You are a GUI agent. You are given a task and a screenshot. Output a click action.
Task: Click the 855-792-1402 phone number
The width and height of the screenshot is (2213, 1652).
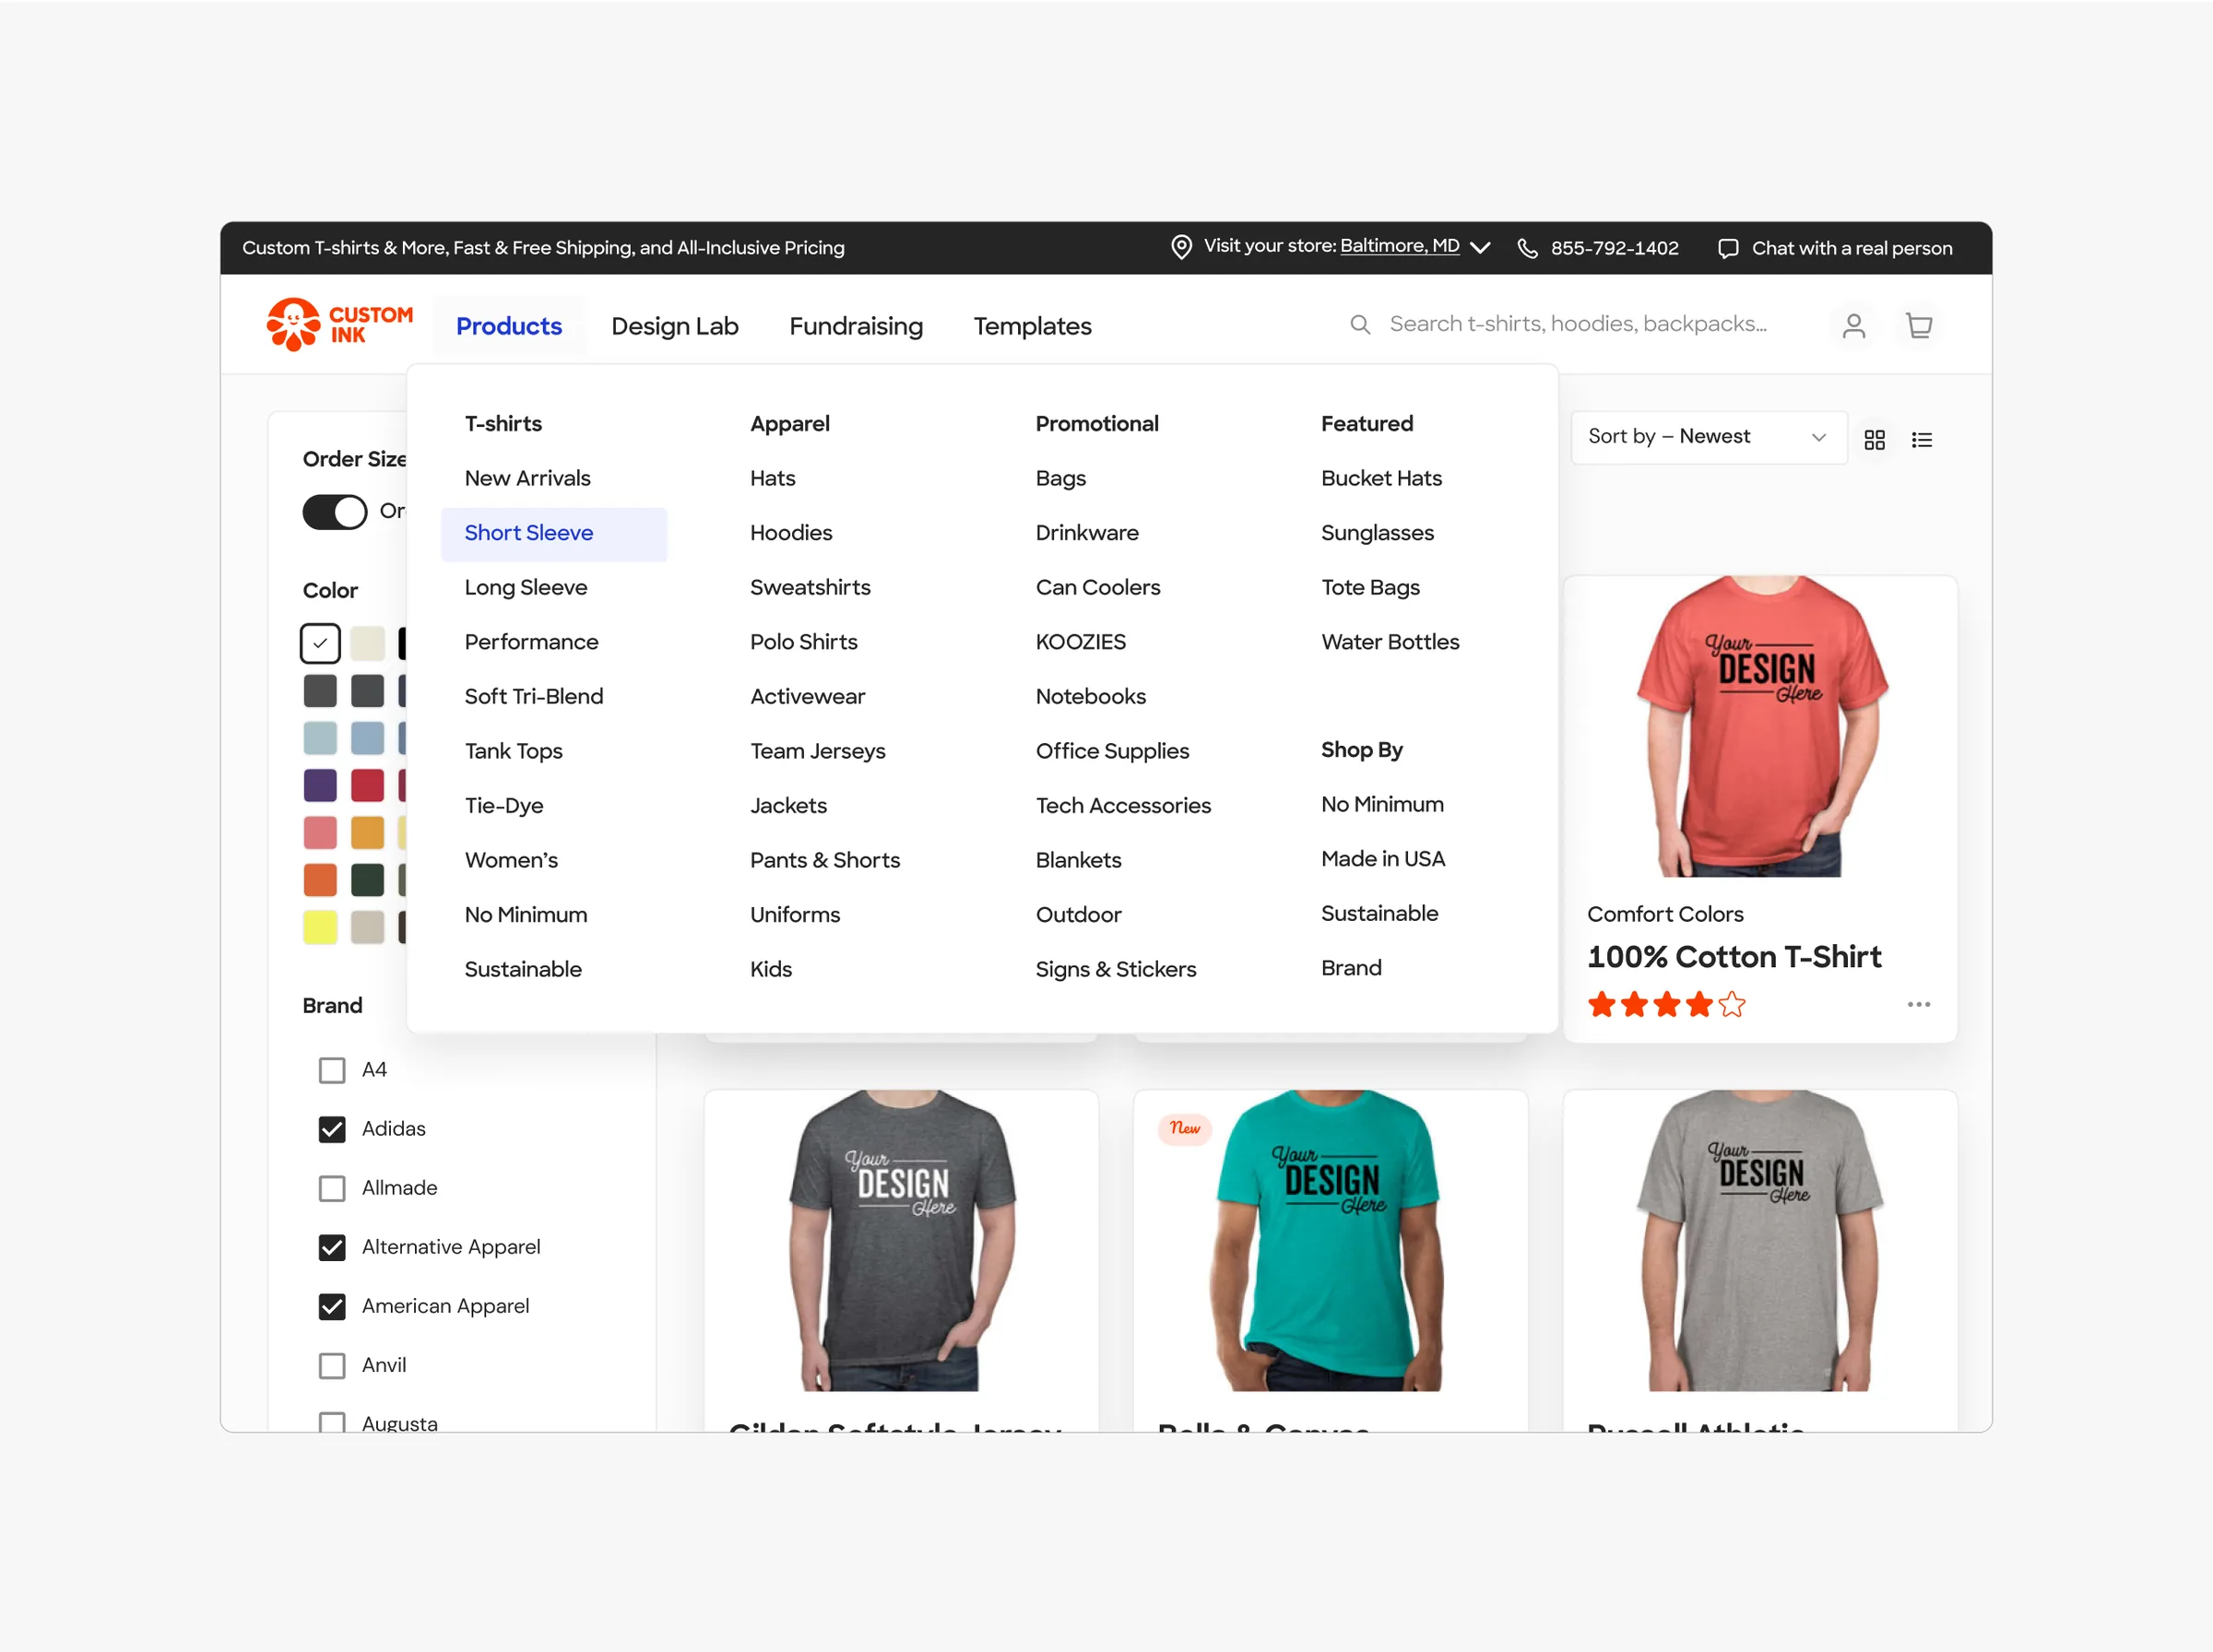pos(1615,248)
